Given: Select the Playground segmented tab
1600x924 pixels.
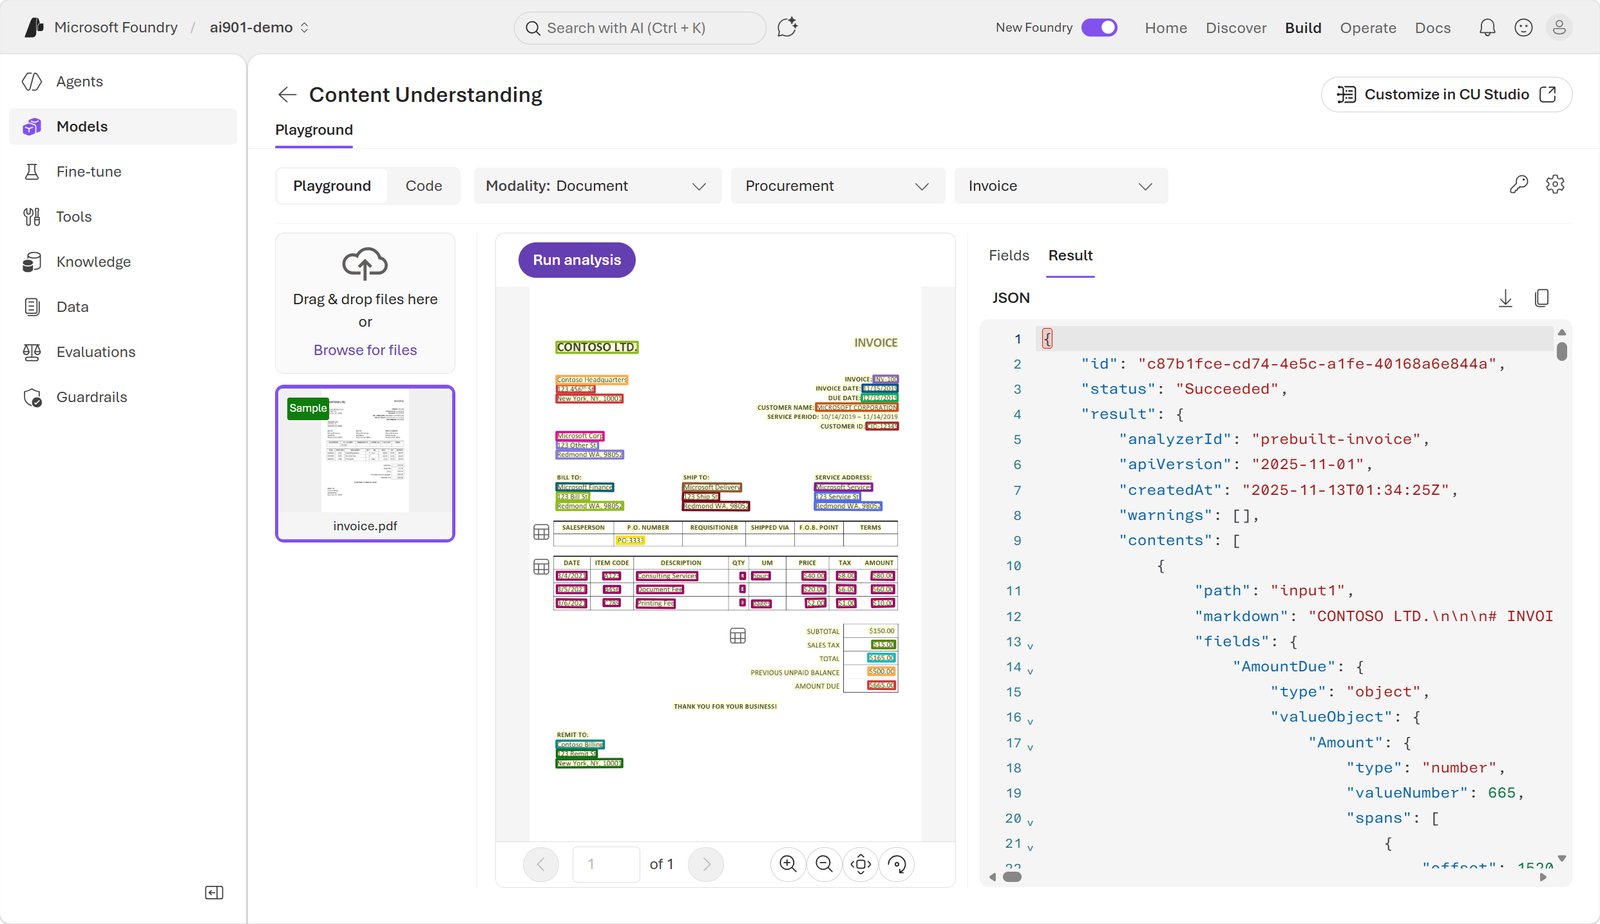Looking at the screenshot, I should 332,186.
